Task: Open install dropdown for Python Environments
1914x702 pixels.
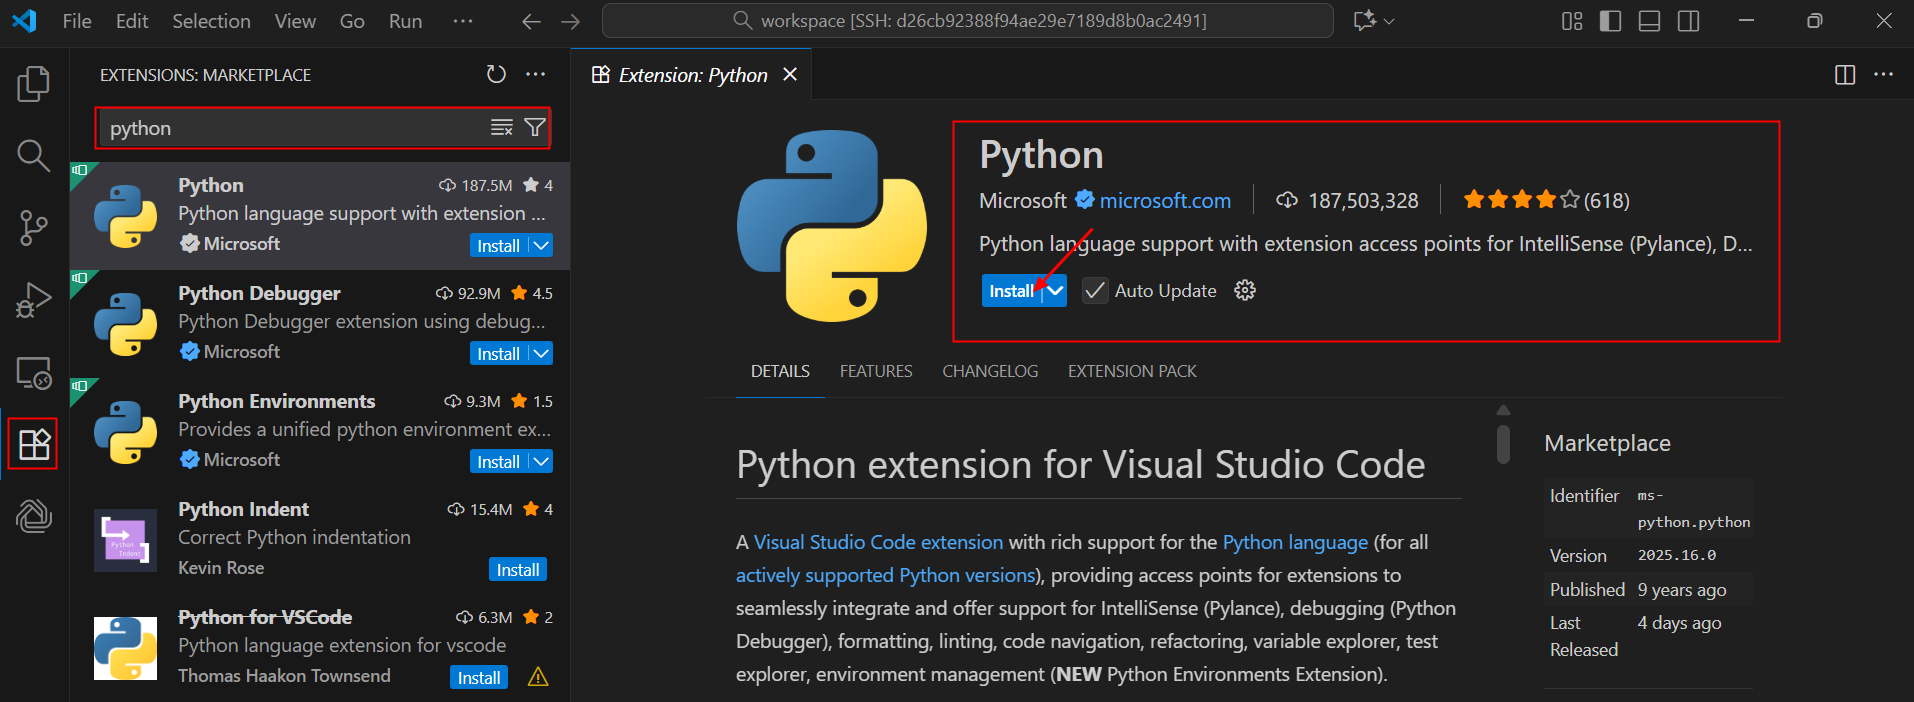Action: click(541, 462)
